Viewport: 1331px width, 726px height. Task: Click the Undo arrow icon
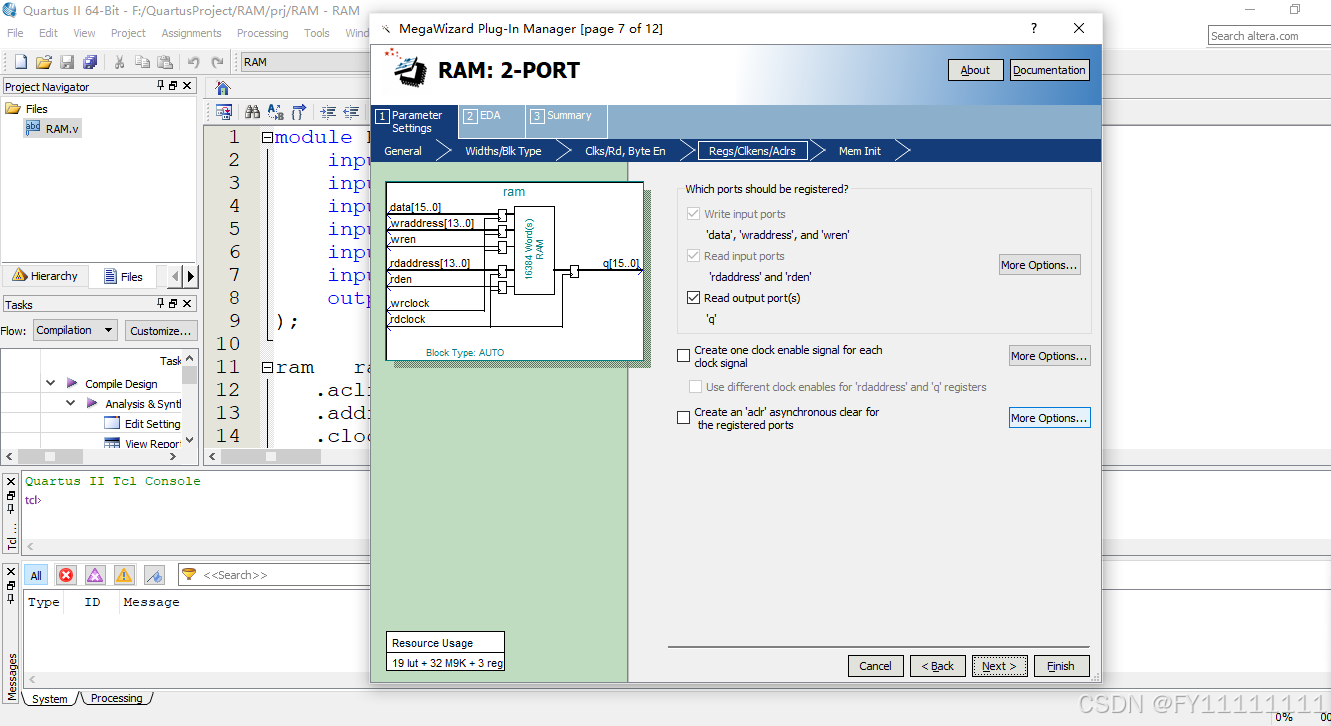tap(193, 62)
